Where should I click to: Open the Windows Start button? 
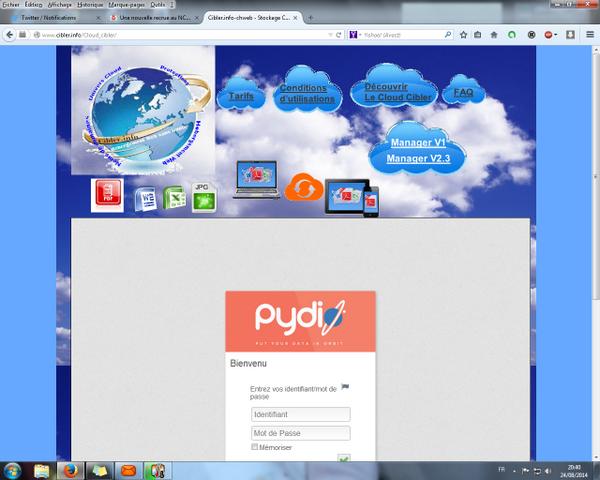tap(12, 471)
